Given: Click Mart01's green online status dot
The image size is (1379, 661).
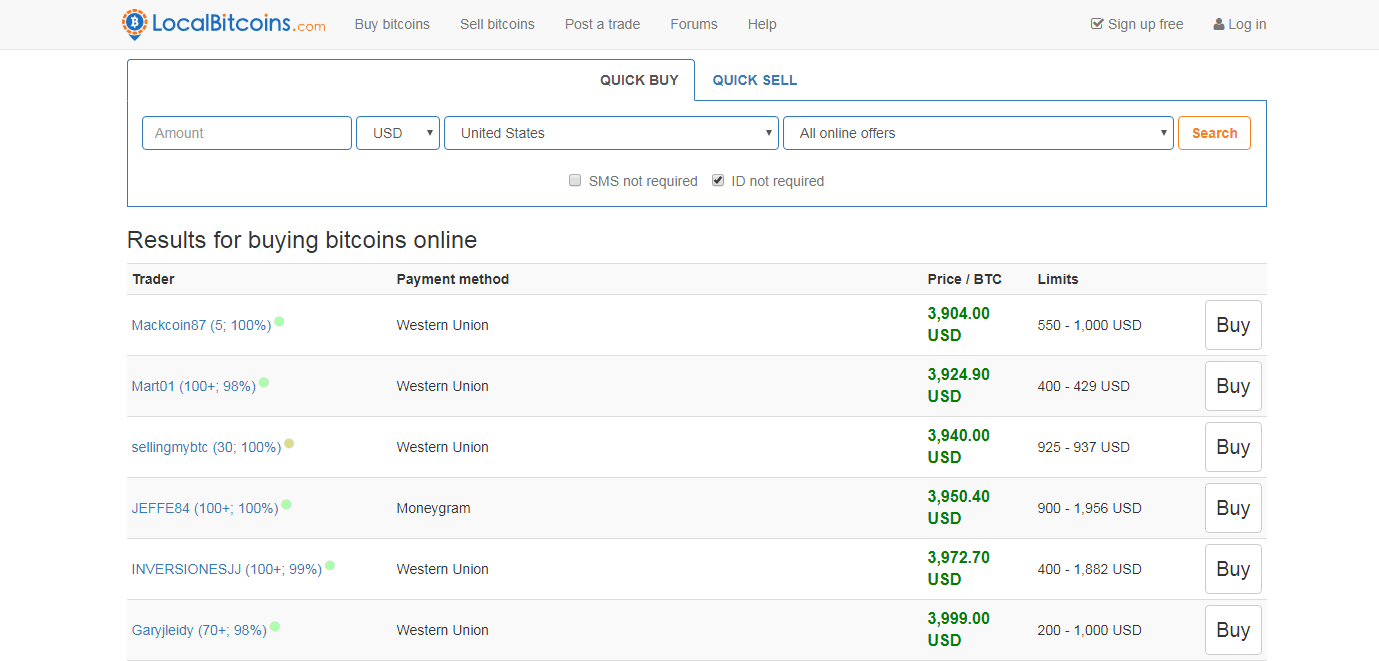Looking at the screenshot, I should coord(264,382).
